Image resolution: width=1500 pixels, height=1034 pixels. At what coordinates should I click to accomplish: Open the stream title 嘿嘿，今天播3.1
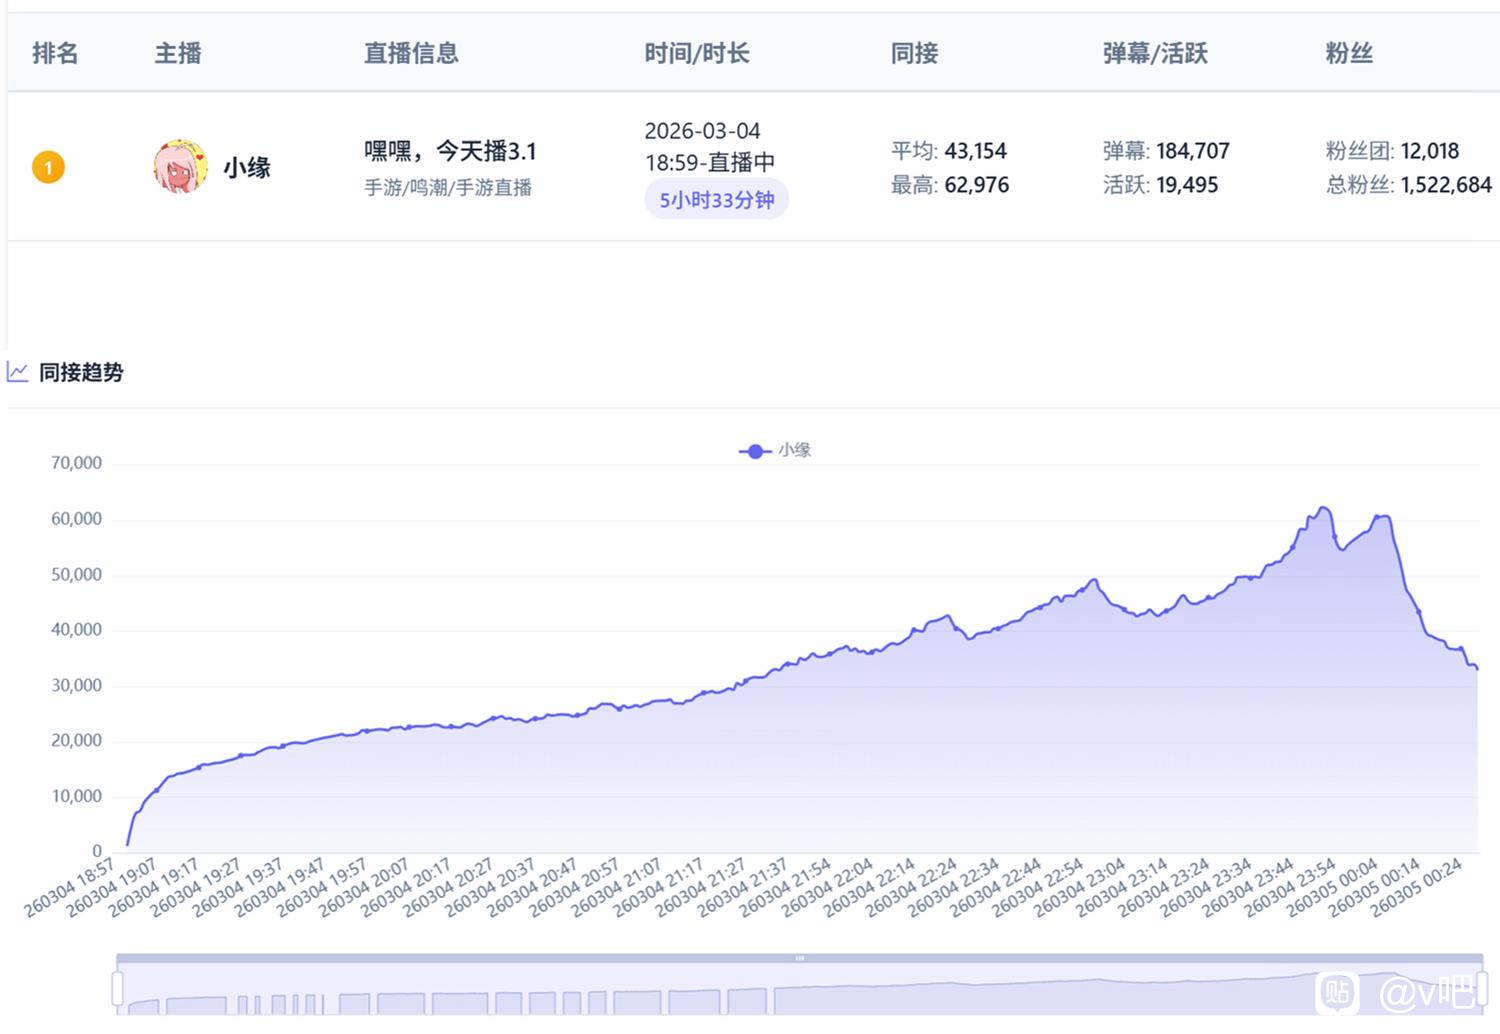click(450, 151)
